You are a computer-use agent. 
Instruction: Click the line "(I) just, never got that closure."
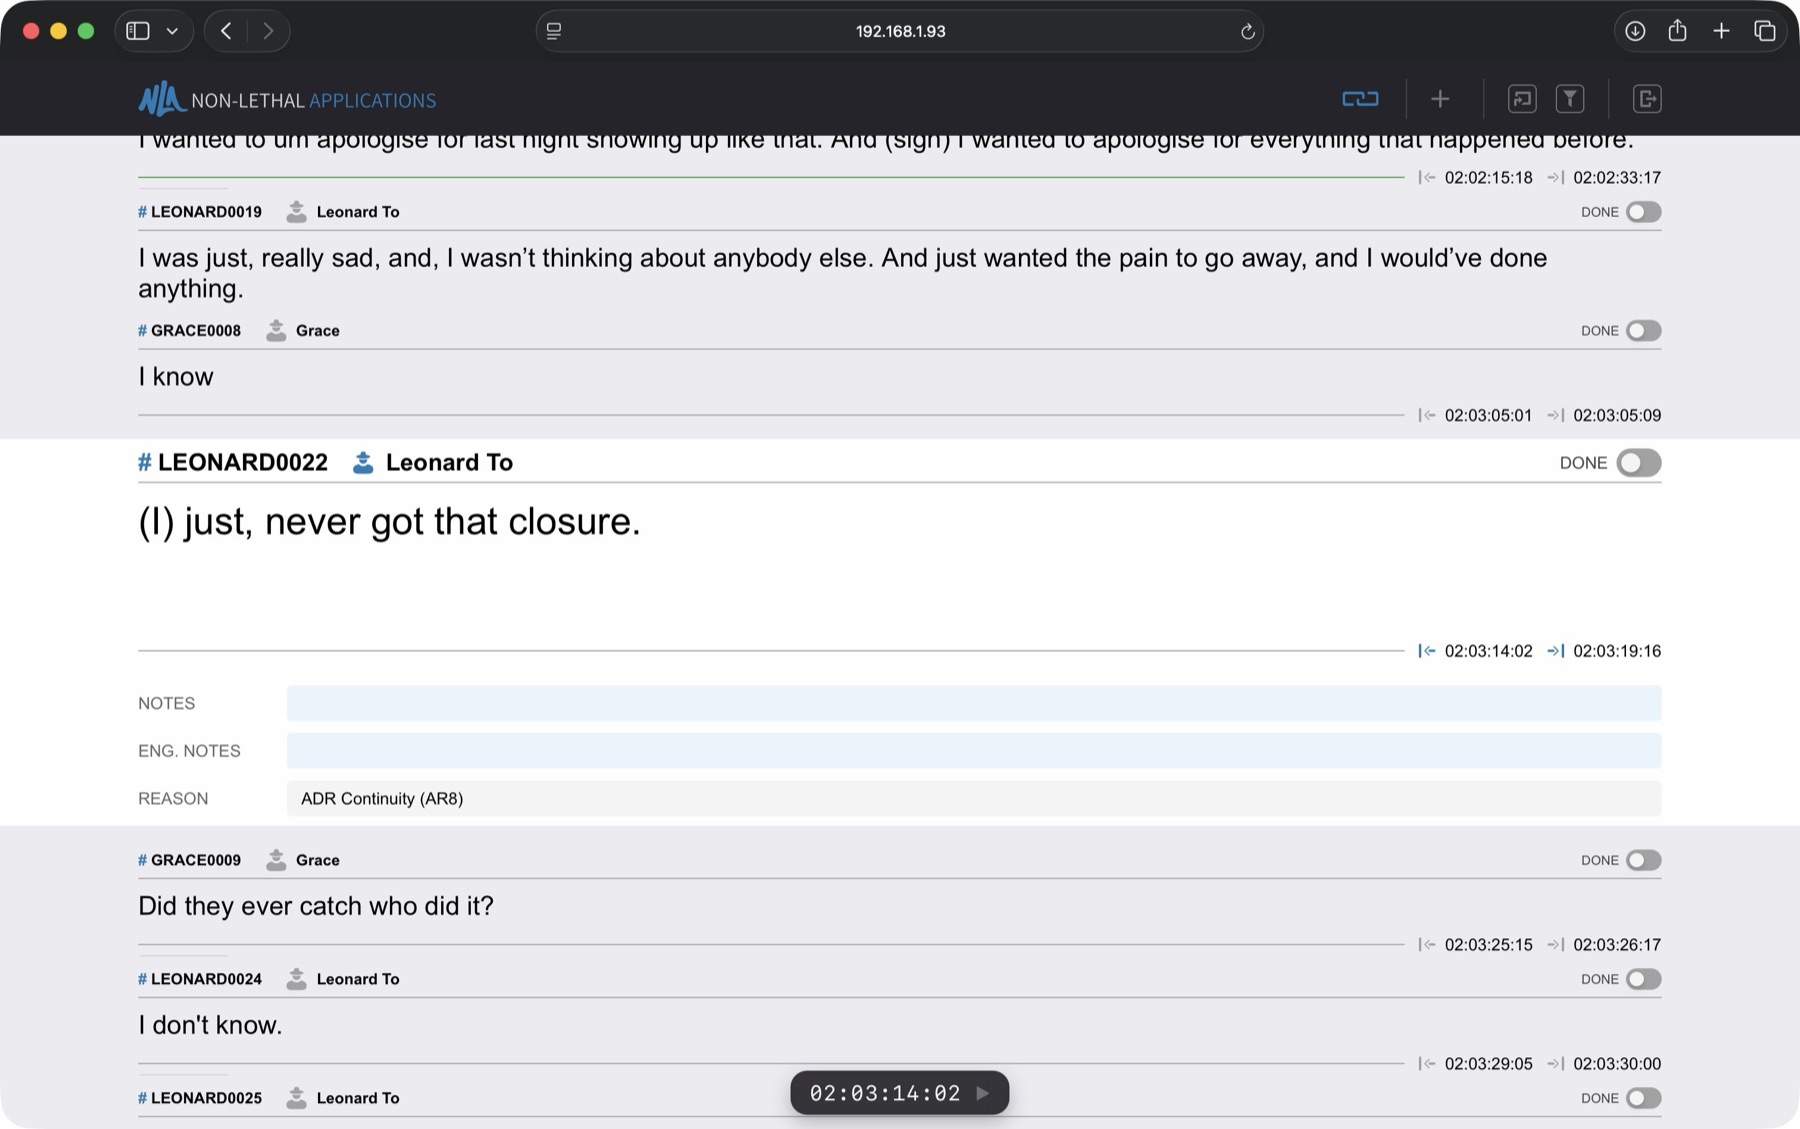pyautogui.click(x=389, y=522)
